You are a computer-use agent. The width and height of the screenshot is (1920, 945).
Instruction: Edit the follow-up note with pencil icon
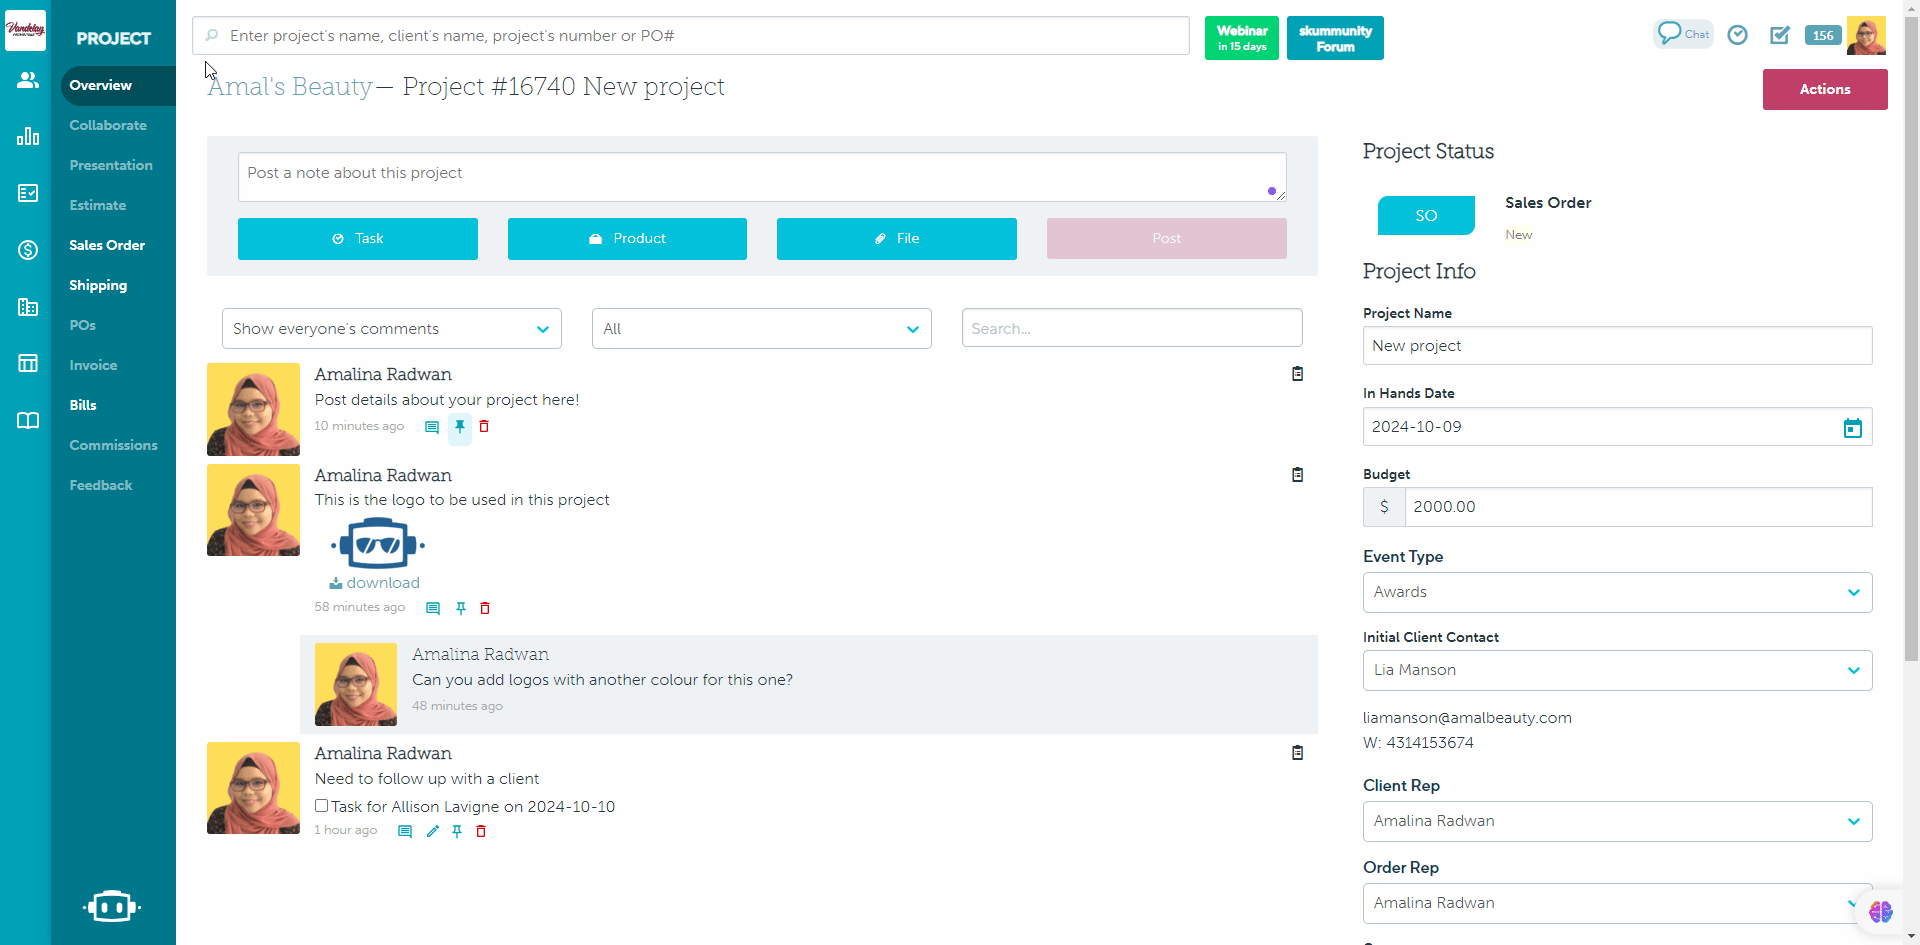pos(432,831)
